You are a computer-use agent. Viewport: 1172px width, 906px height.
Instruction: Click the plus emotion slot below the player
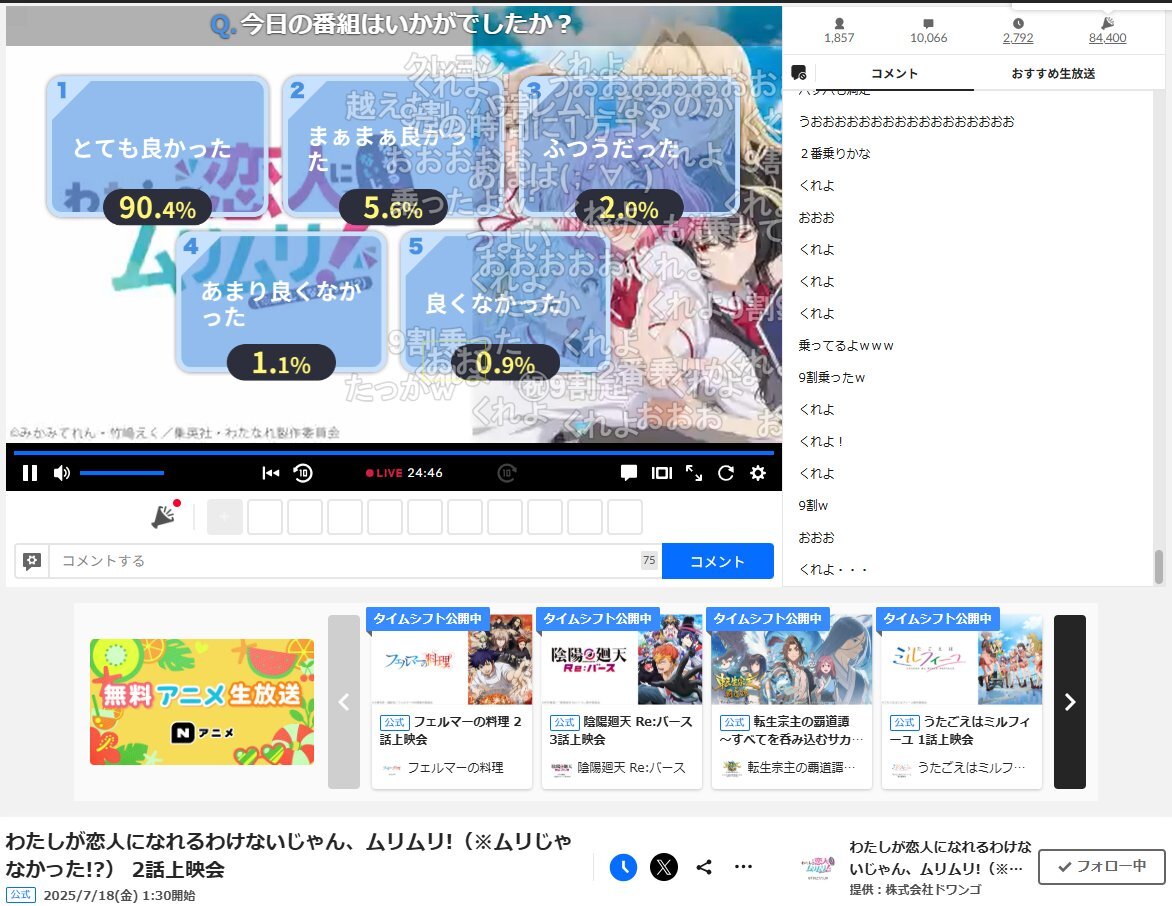pos(224,517)
